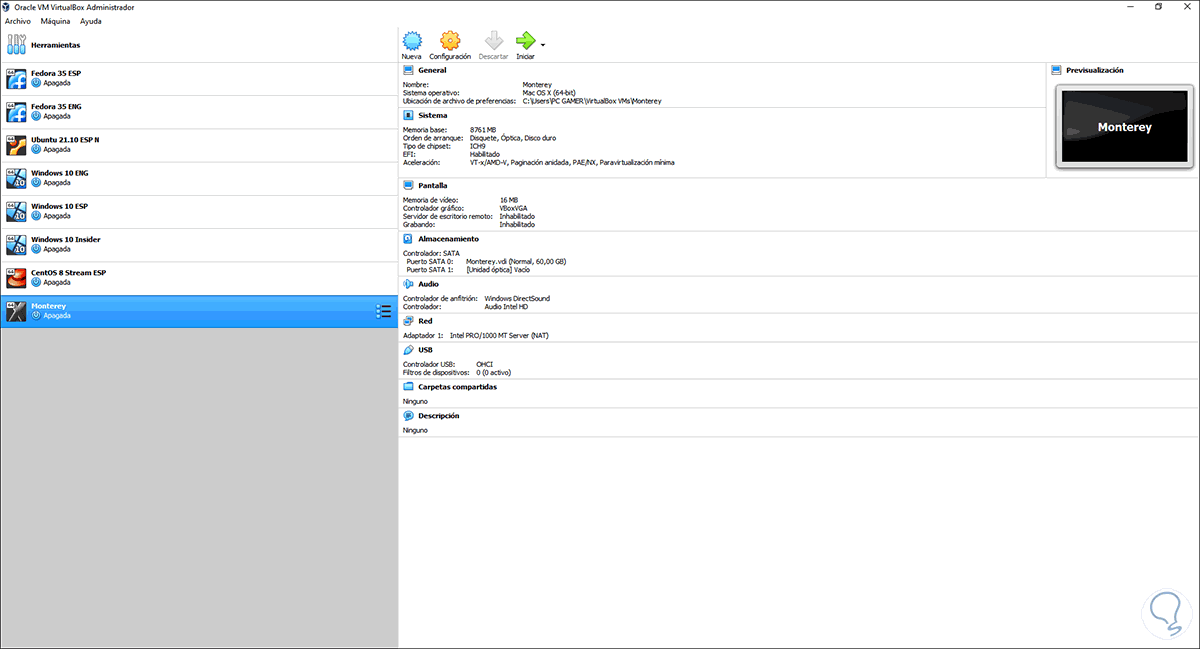Open the Ayuda menu
Viewport: 1200px width, 649px height.
tap(91, 21)
